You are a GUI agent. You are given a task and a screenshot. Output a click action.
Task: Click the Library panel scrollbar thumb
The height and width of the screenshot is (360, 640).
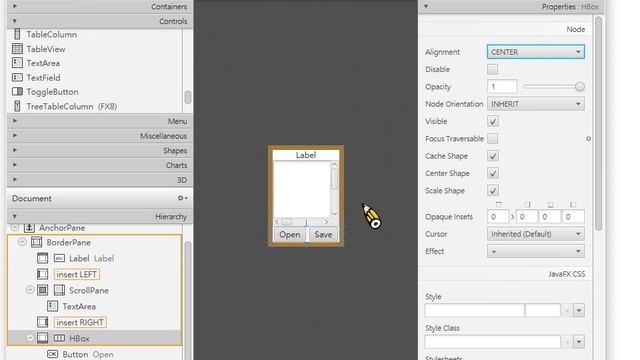(x=188, y=97)
